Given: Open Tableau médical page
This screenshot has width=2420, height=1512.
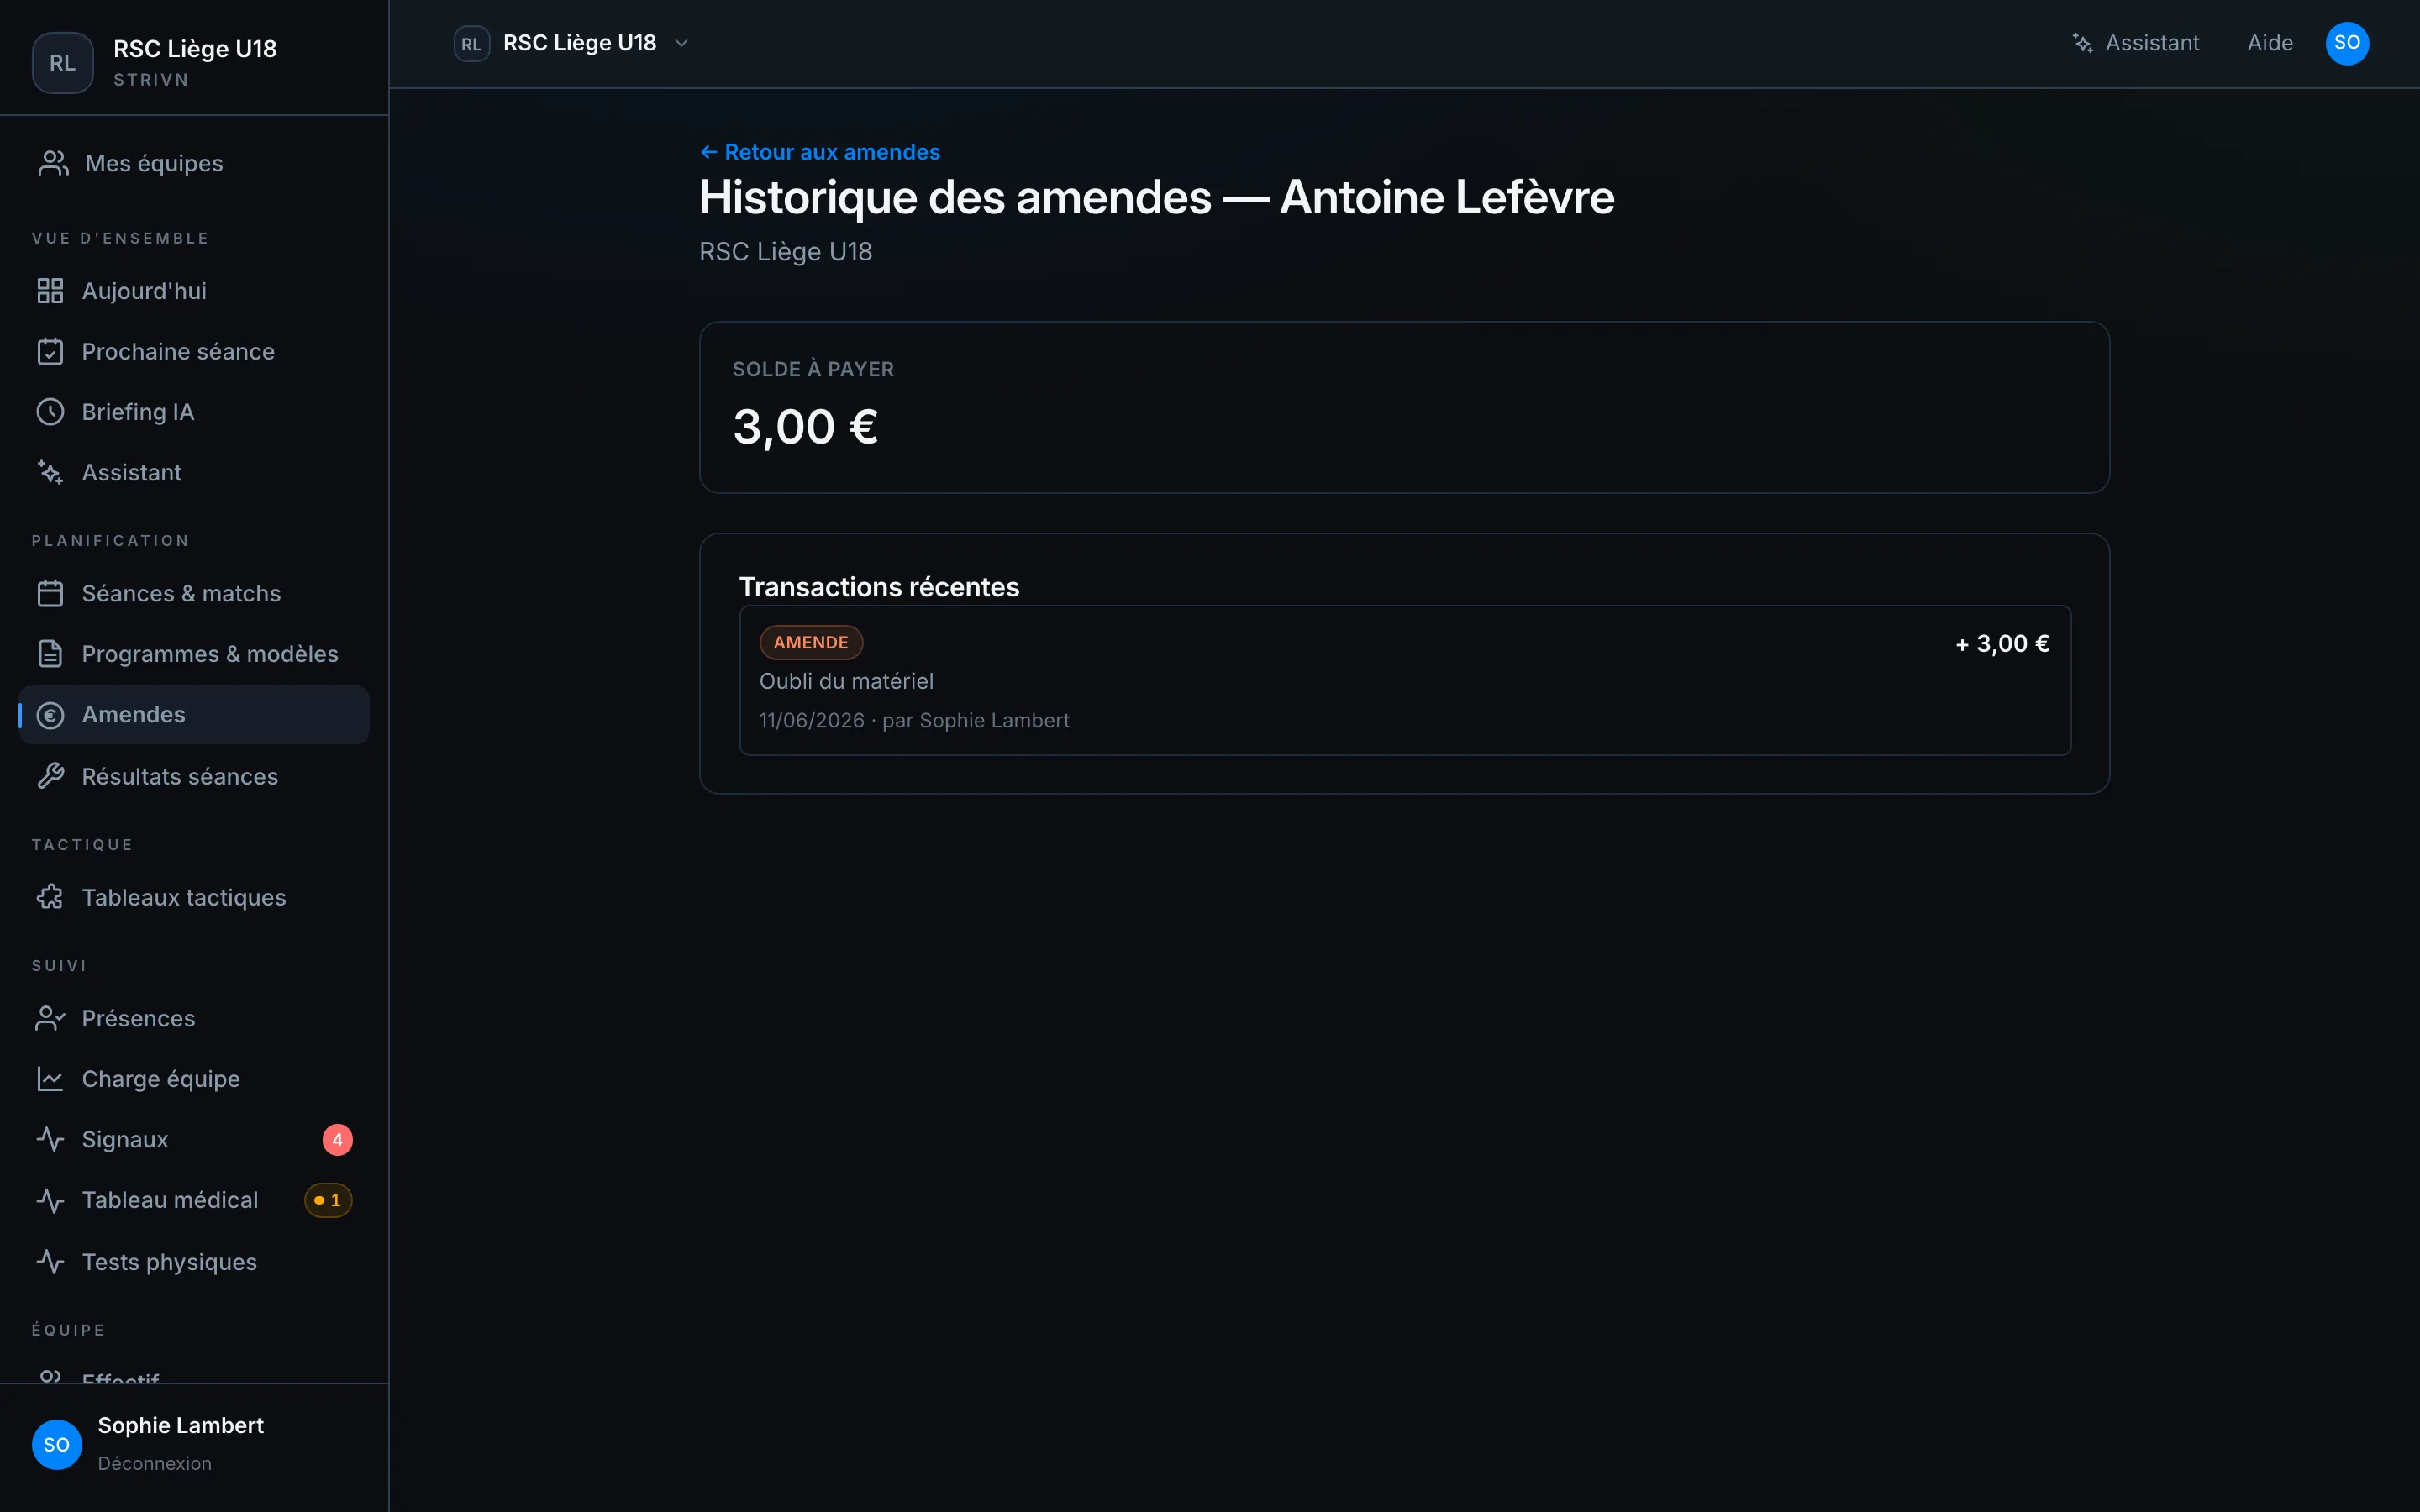Looking at the screenshot, I should 194,1200.
